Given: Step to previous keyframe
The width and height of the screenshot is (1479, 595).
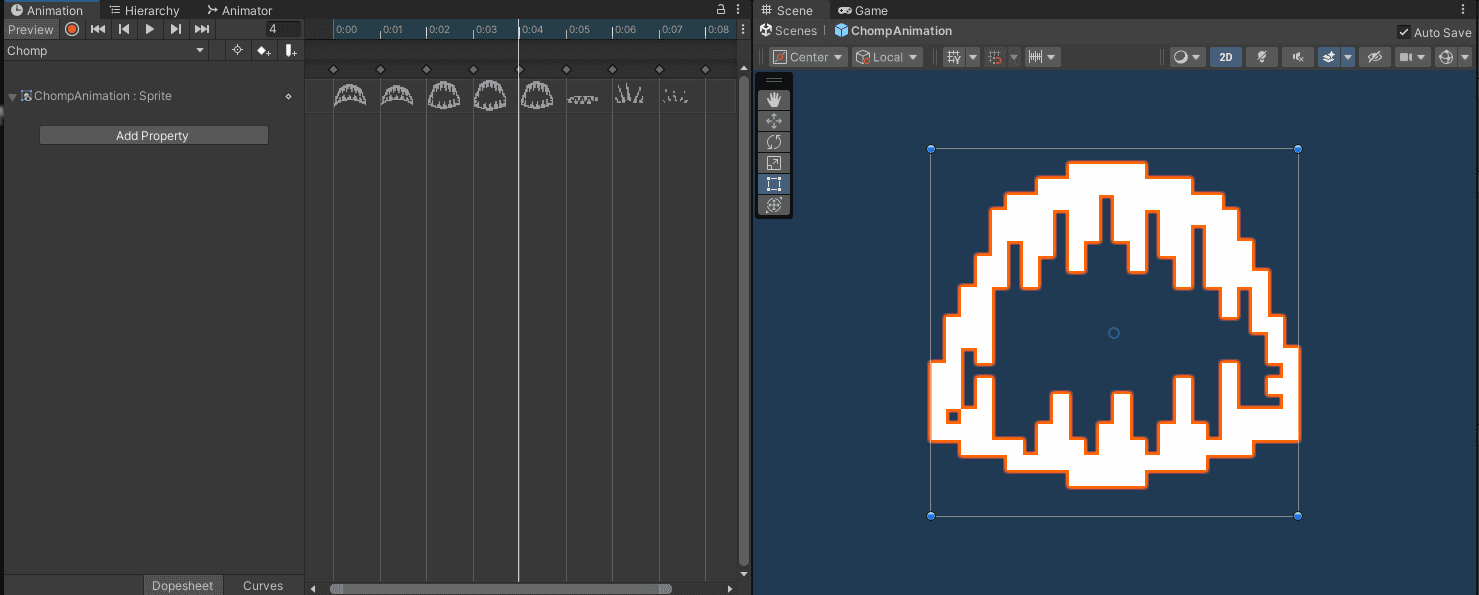Looking at the screenshot, I should pos(124,29).
